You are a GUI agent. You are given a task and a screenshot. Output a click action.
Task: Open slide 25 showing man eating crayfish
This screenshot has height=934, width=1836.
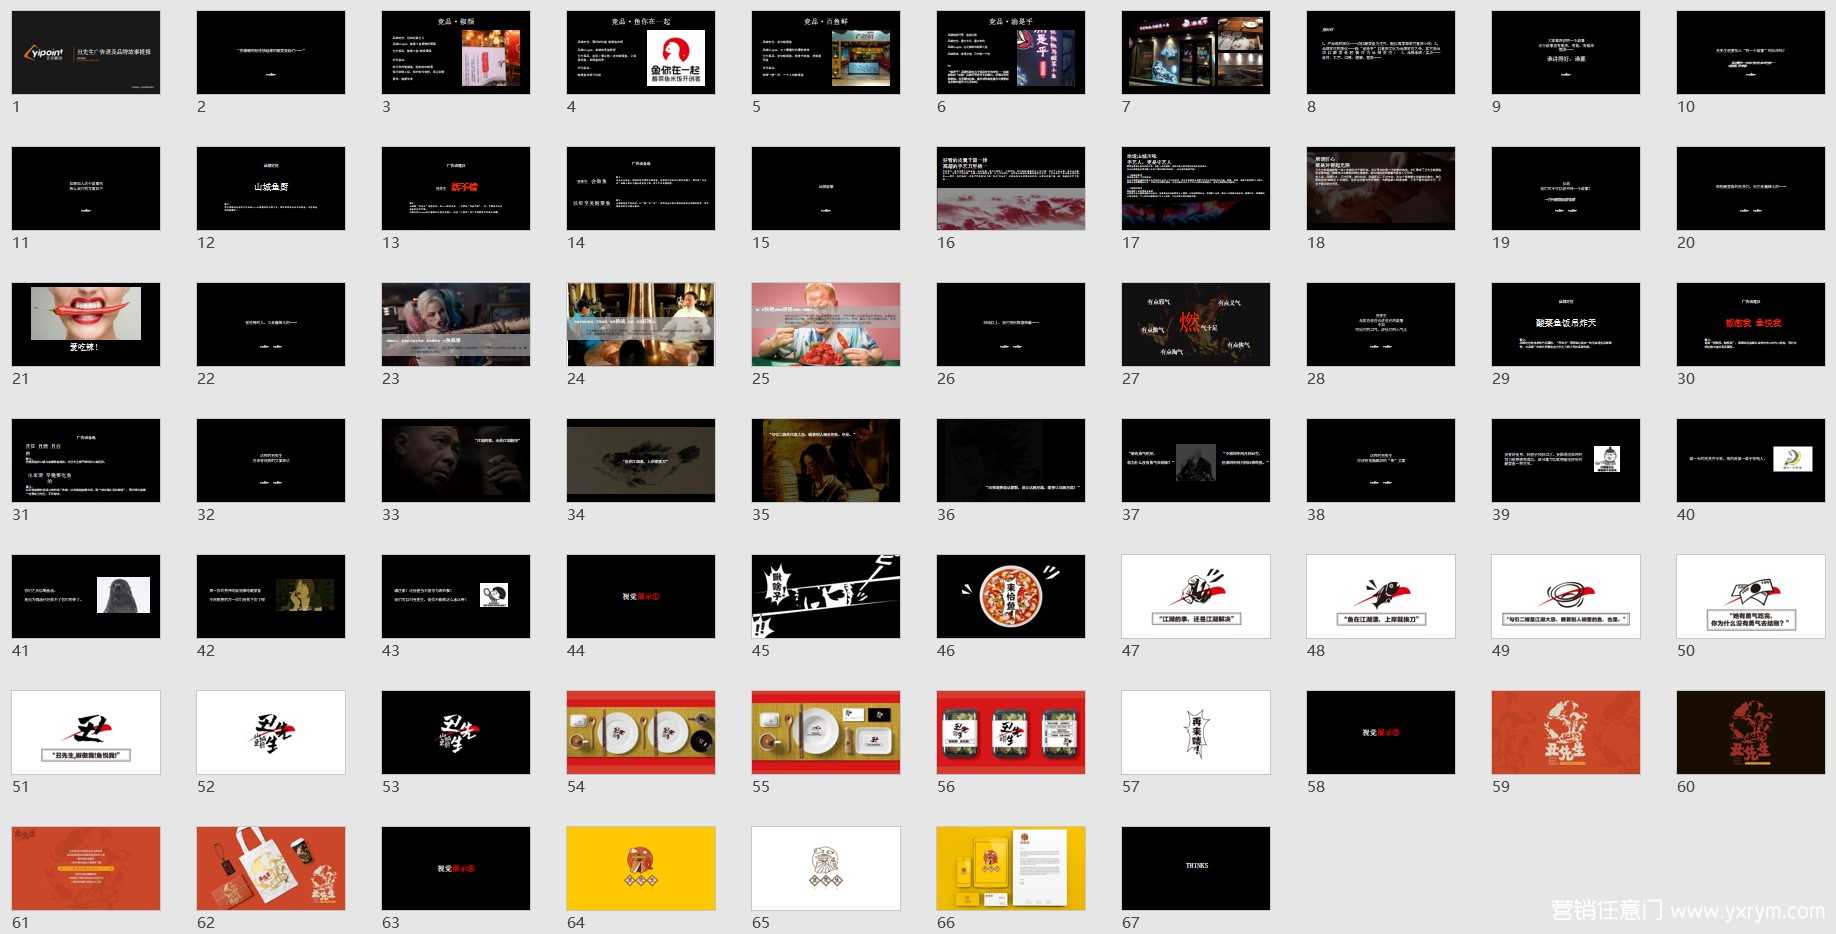(826, 324)
